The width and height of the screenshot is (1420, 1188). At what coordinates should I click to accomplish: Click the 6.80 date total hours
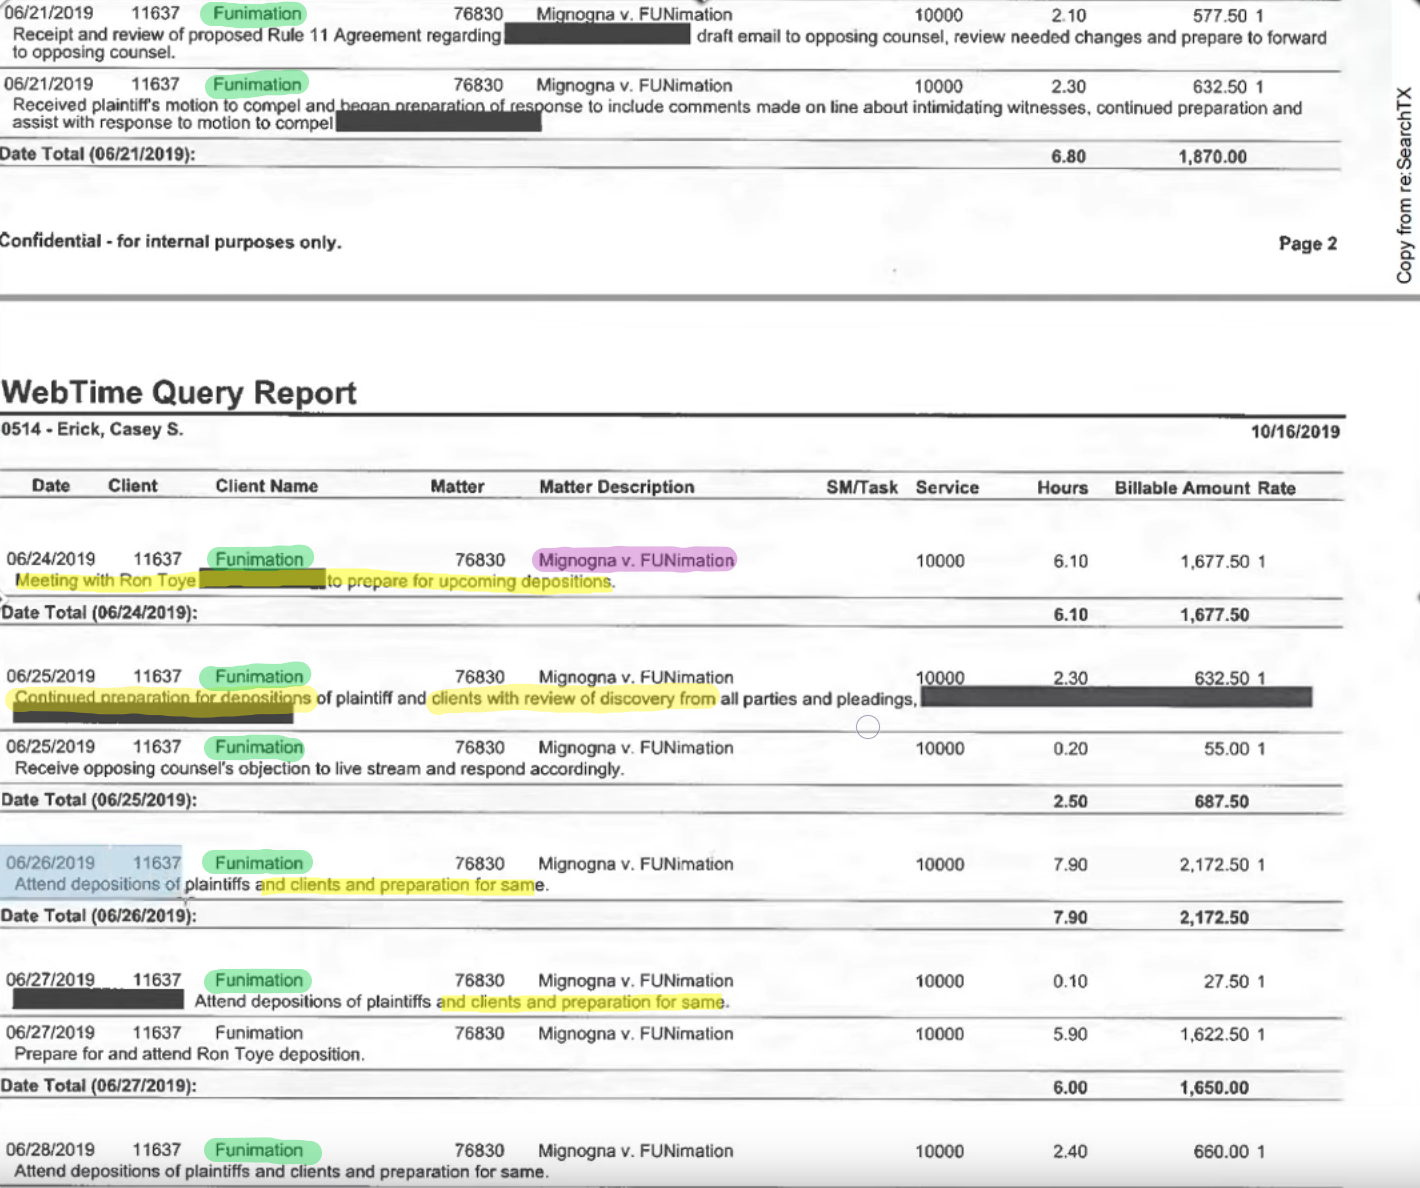[x=1068, y=156]
